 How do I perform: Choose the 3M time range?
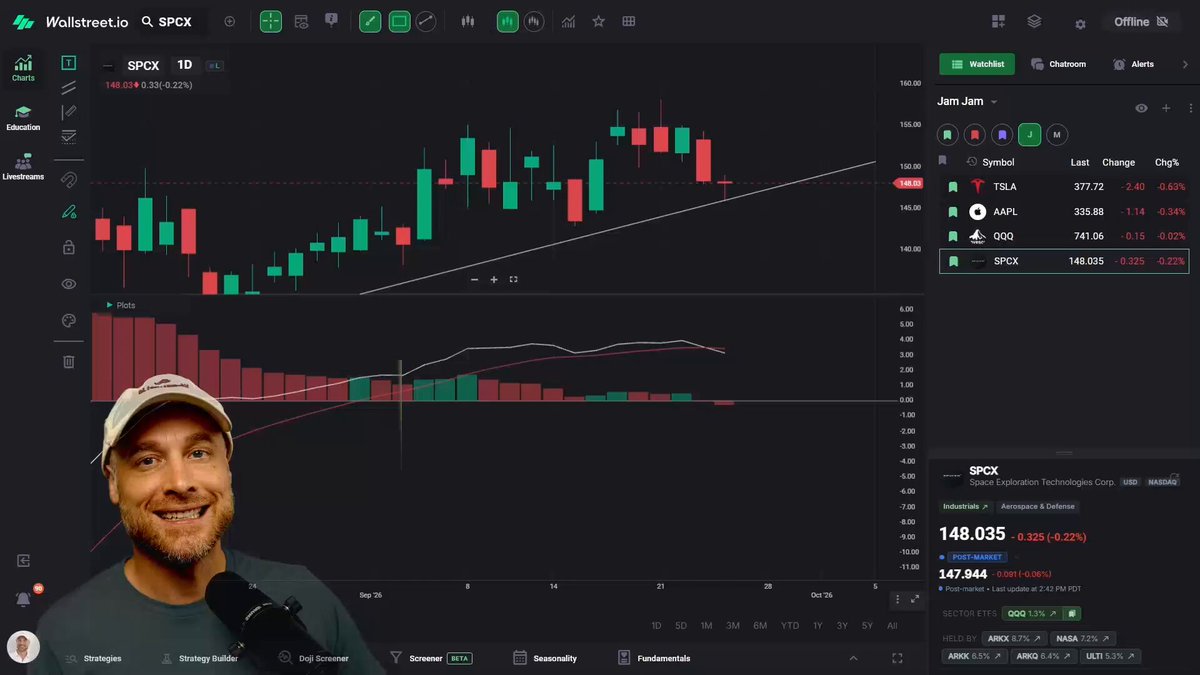pyautogui.click(x=733, y=626)
